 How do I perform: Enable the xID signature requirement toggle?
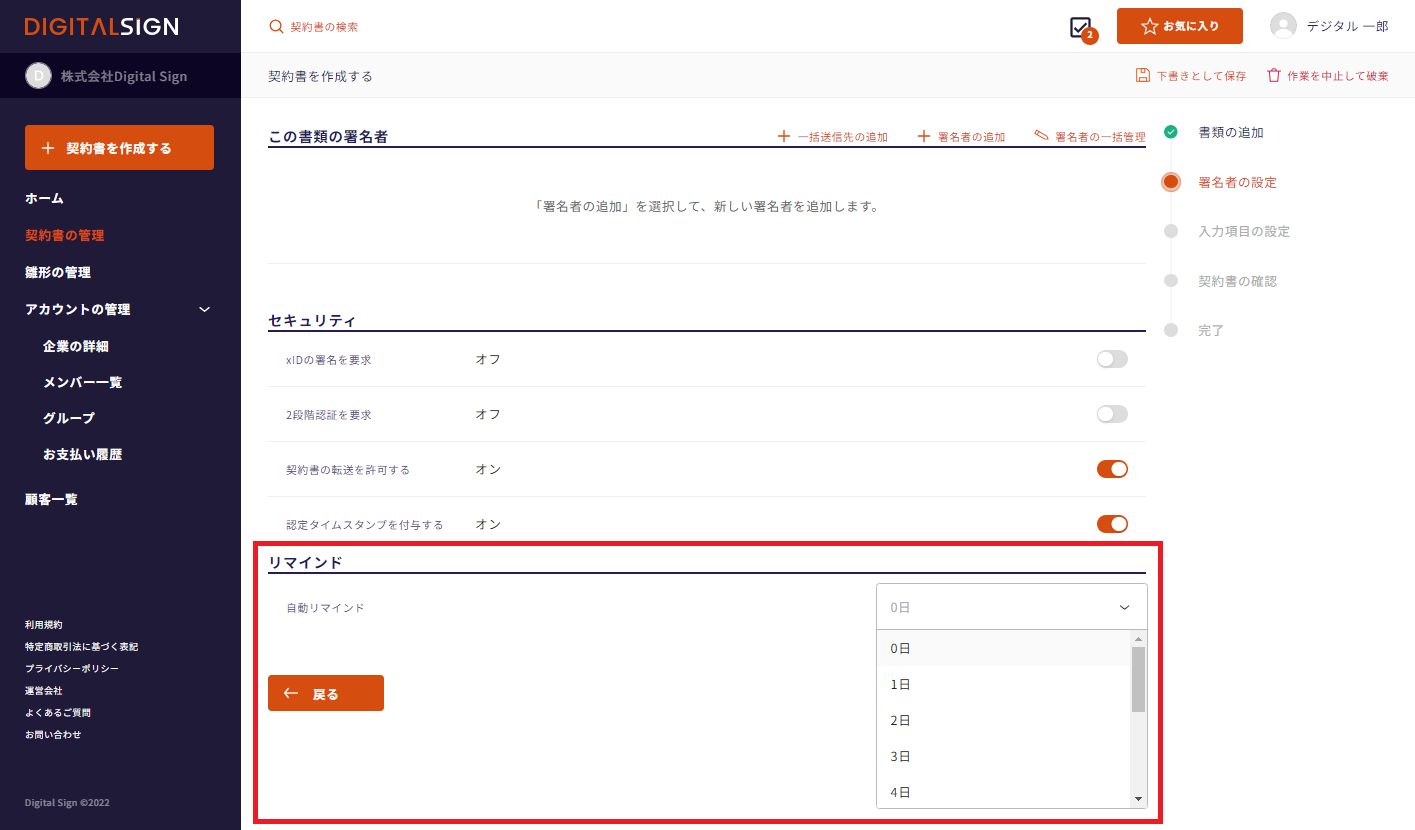click(1111, 359)
